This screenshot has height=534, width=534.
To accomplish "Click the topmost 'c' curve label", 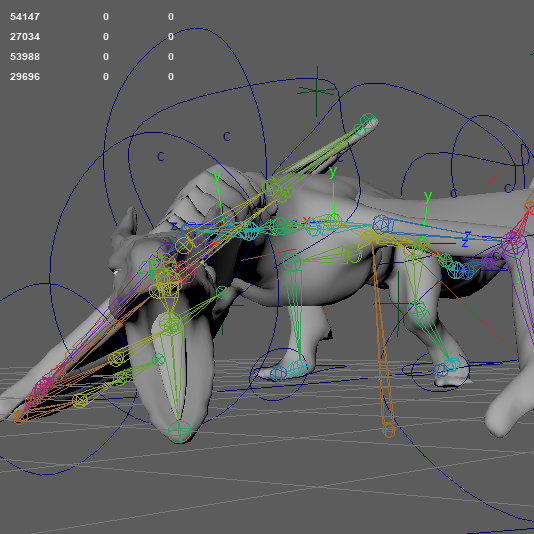I will point(227,137).
